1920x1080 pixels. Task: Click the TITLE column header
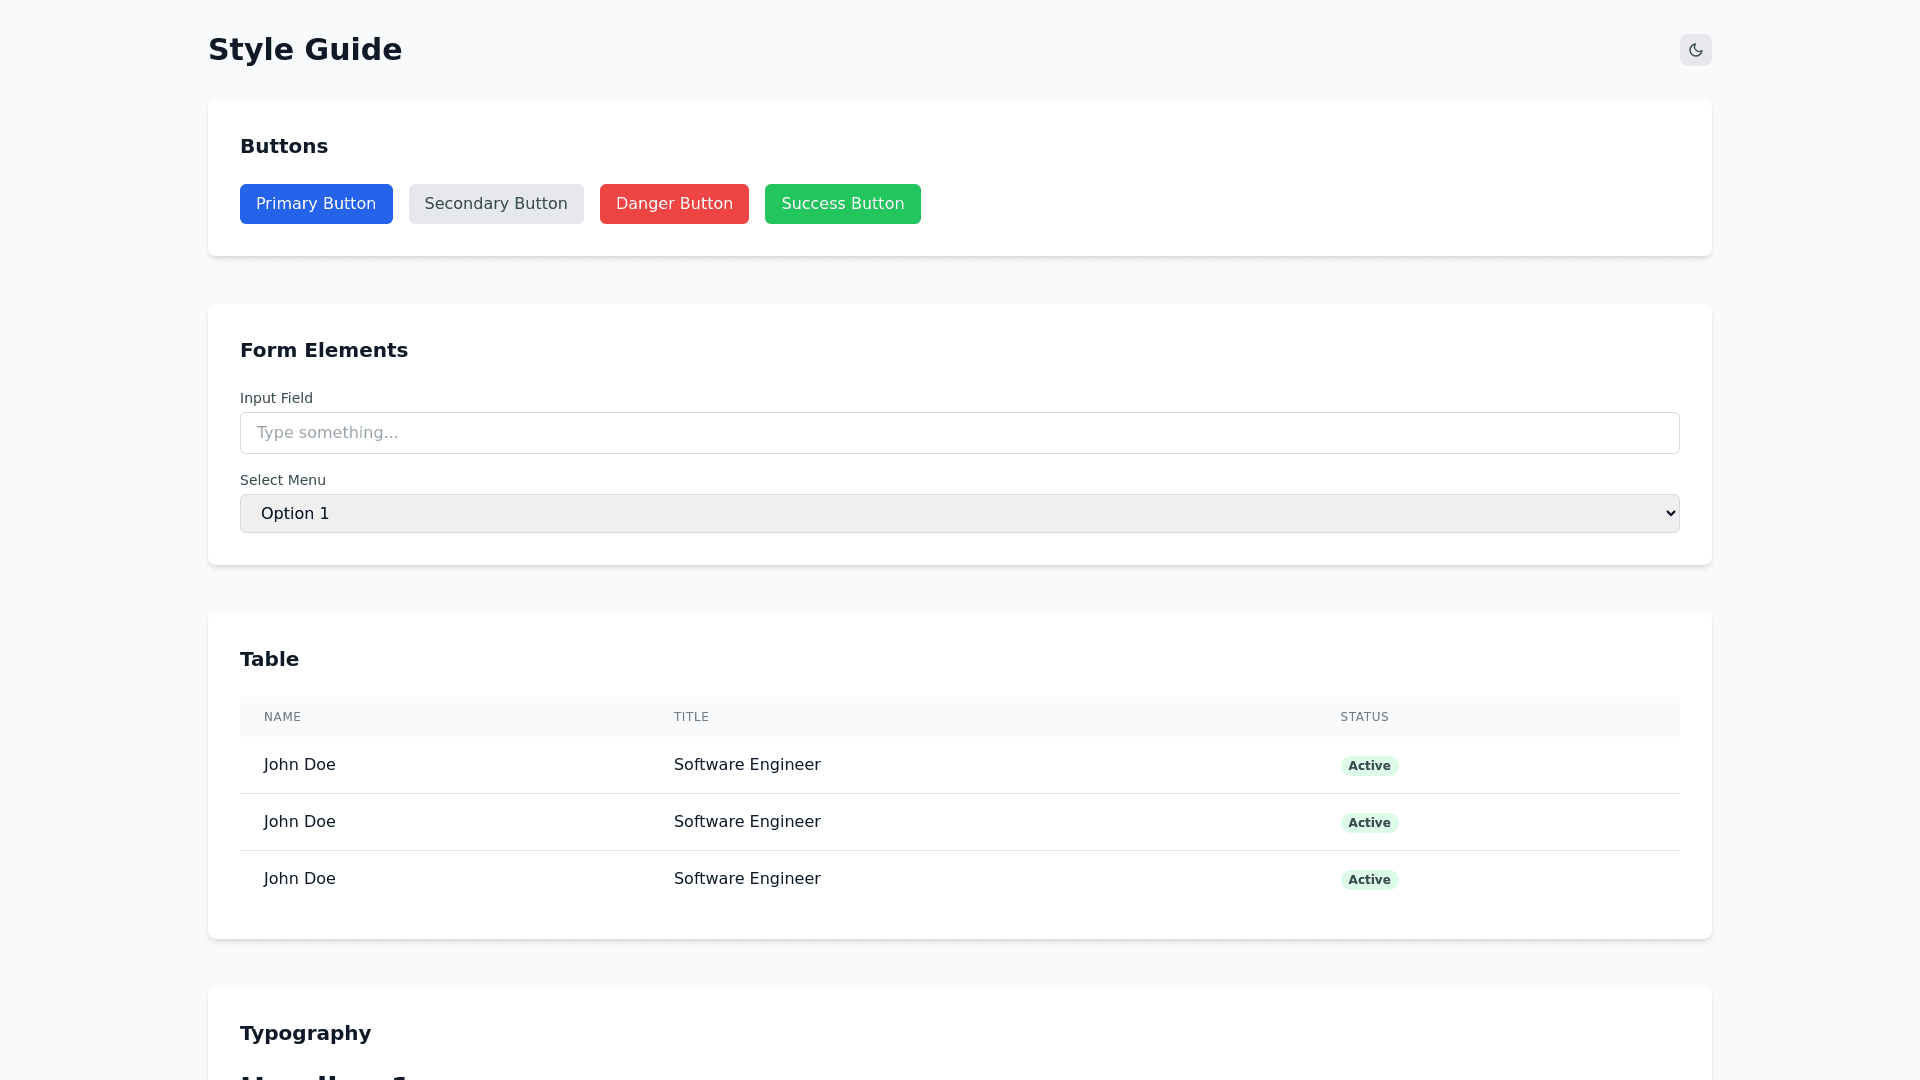pyautogui.click(x=691, y=717)
